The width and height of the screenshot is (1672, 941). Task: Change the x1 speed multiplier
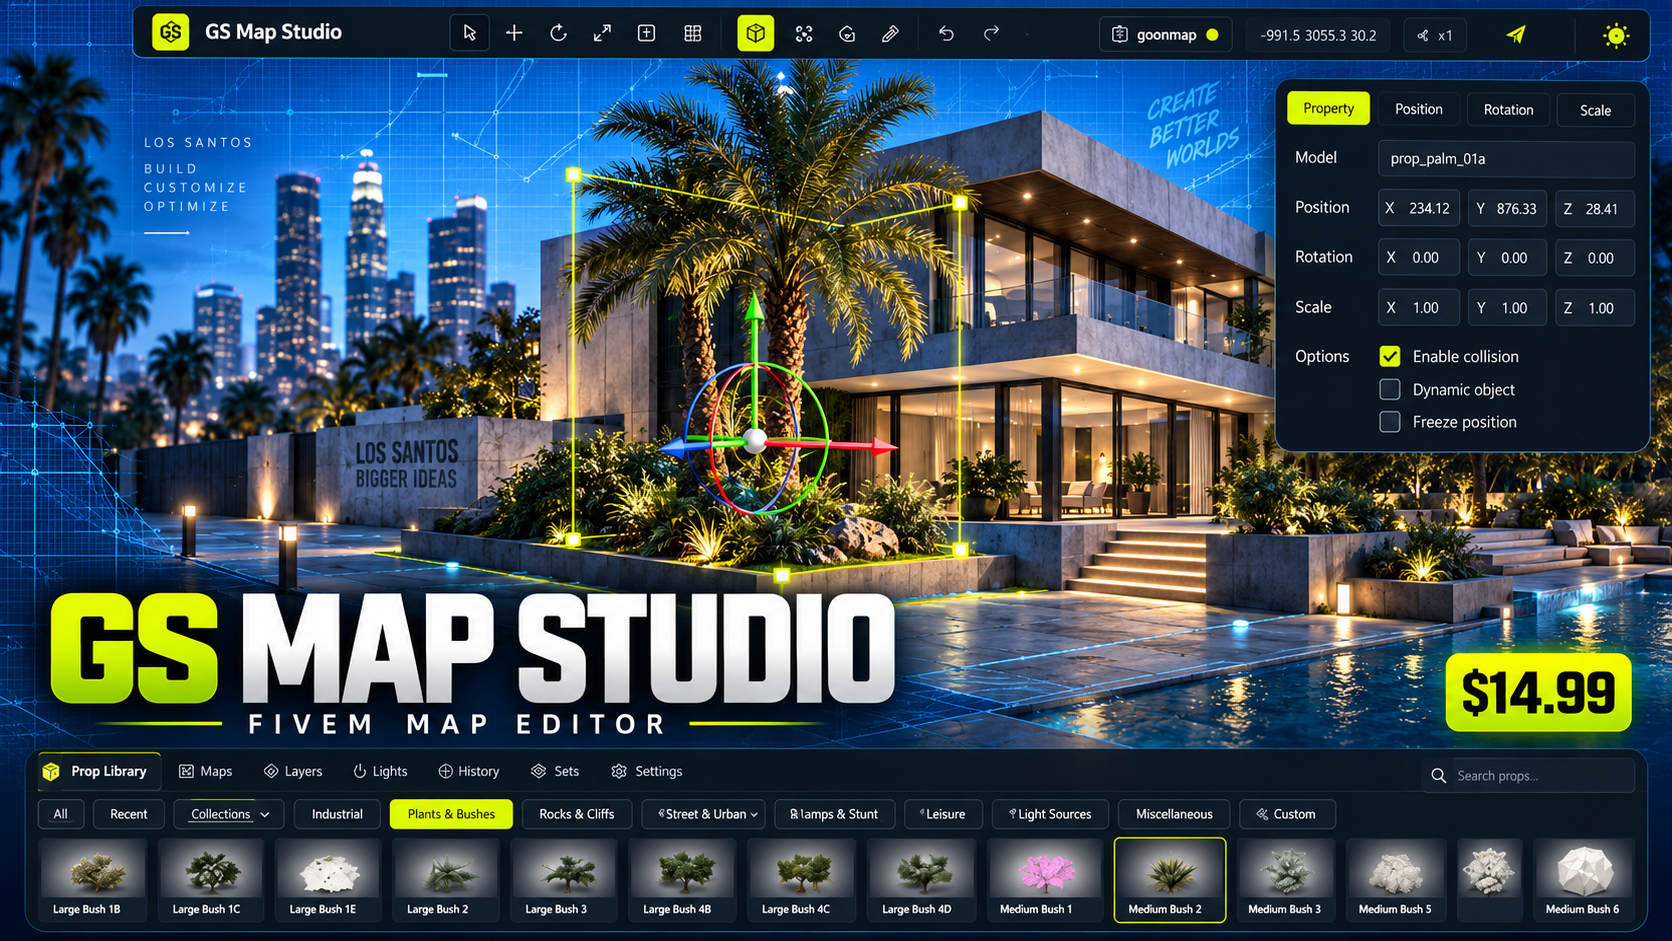coord(1436,35)
